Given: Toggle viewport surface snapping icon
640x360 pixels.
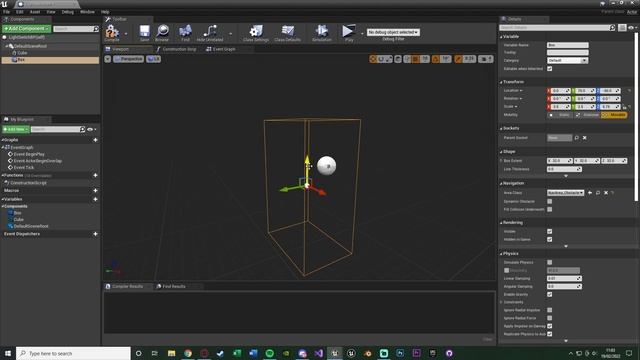Looking at the screenshot, I should [x=407, y=59].
